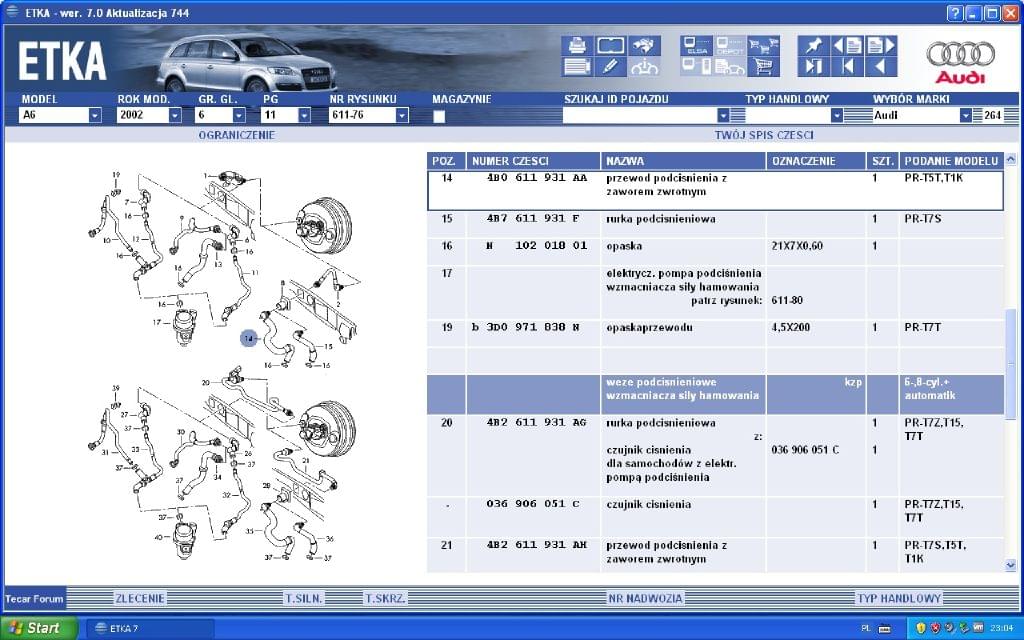Click the skip-to-first arrow icon

[847, 66]
